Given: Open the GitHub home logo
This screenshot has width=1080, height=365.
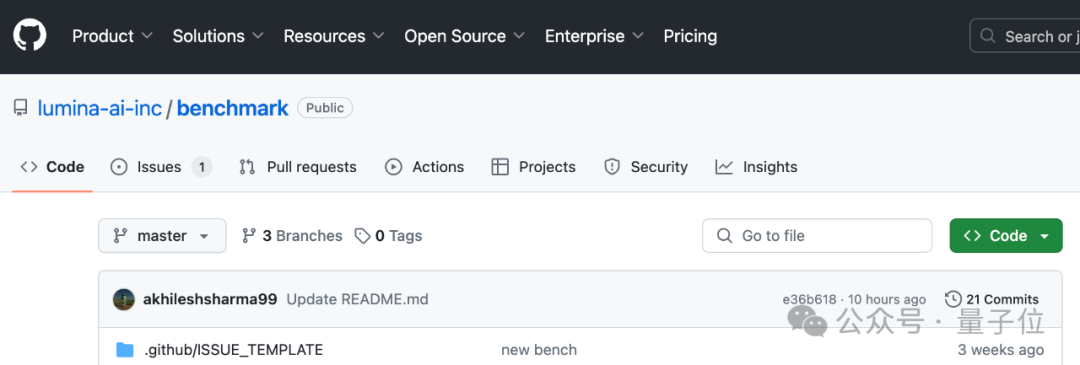Looking at the screenshot, I should point(30,35).
